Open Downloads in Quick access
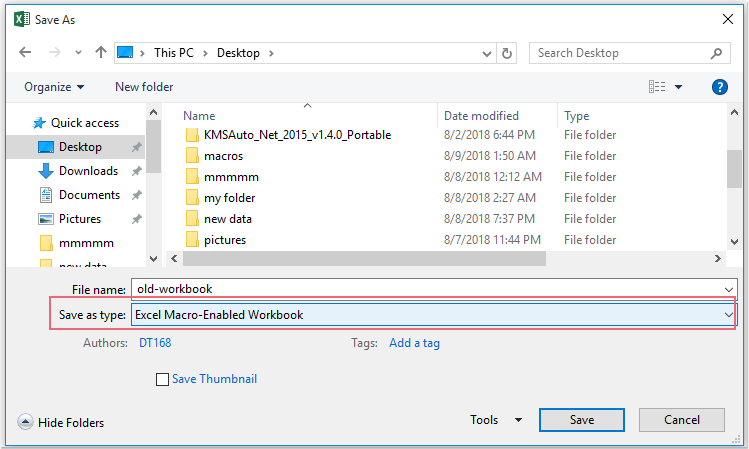 coord(88,171)
